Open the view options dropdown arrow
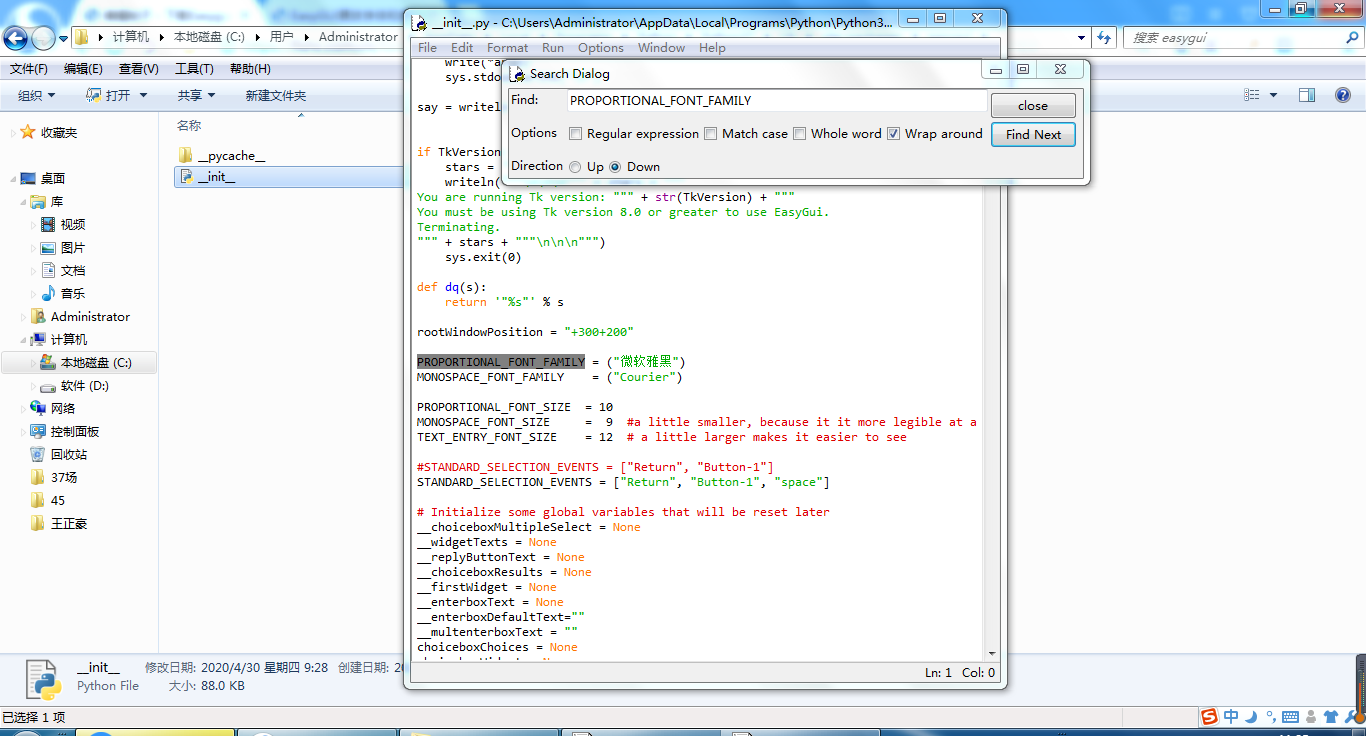 click(x=1273, y=95)
